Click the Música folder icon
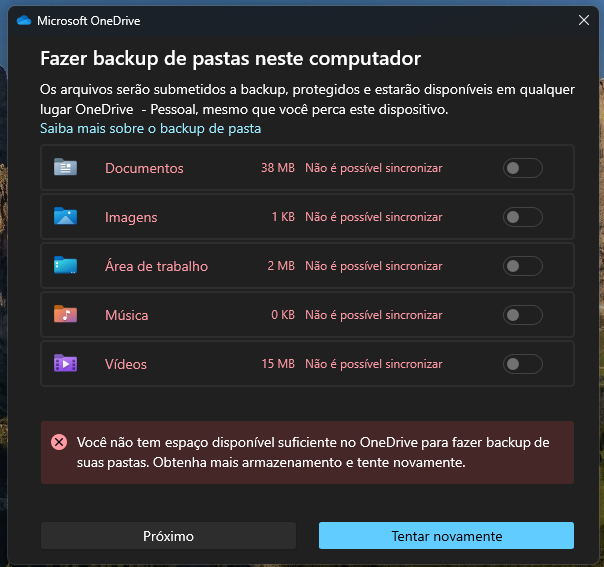 65,315
